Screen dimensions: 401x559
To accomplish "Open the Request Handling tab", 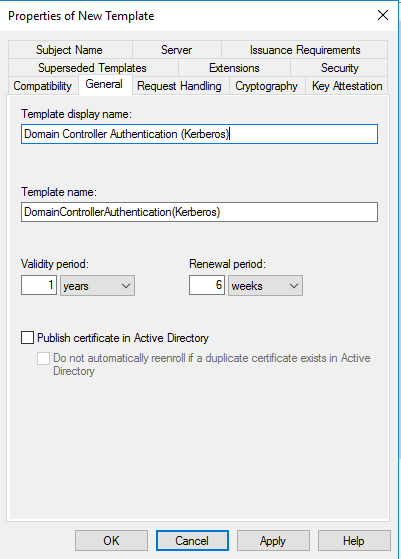I will pos(179,86).
